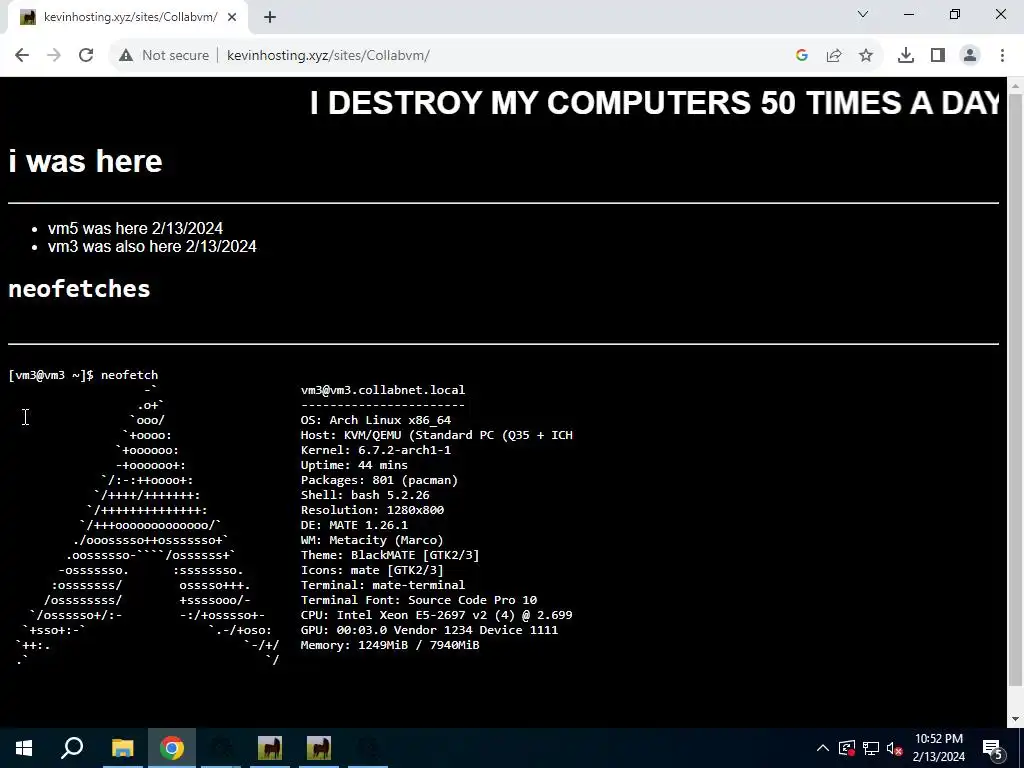Open the network tray icon

(871, 748)
